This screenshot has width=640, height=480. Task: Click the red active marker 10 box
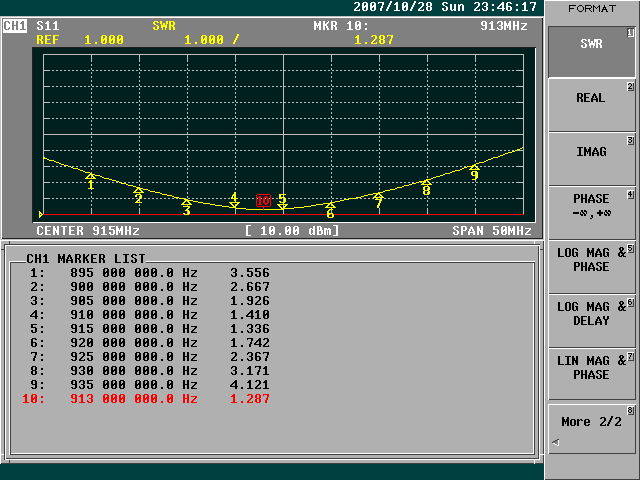coord(263,200)
